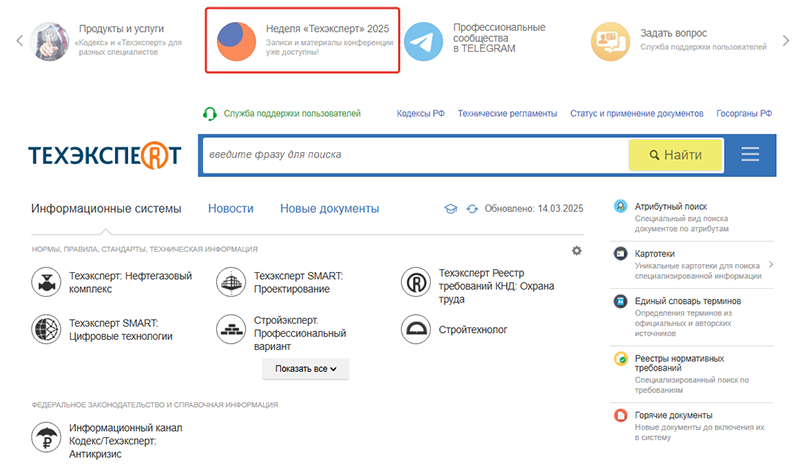This screenshot has height=475, width=810.
Task: Open Продукты и услуги banner title
Action: (x=121, y=29)
